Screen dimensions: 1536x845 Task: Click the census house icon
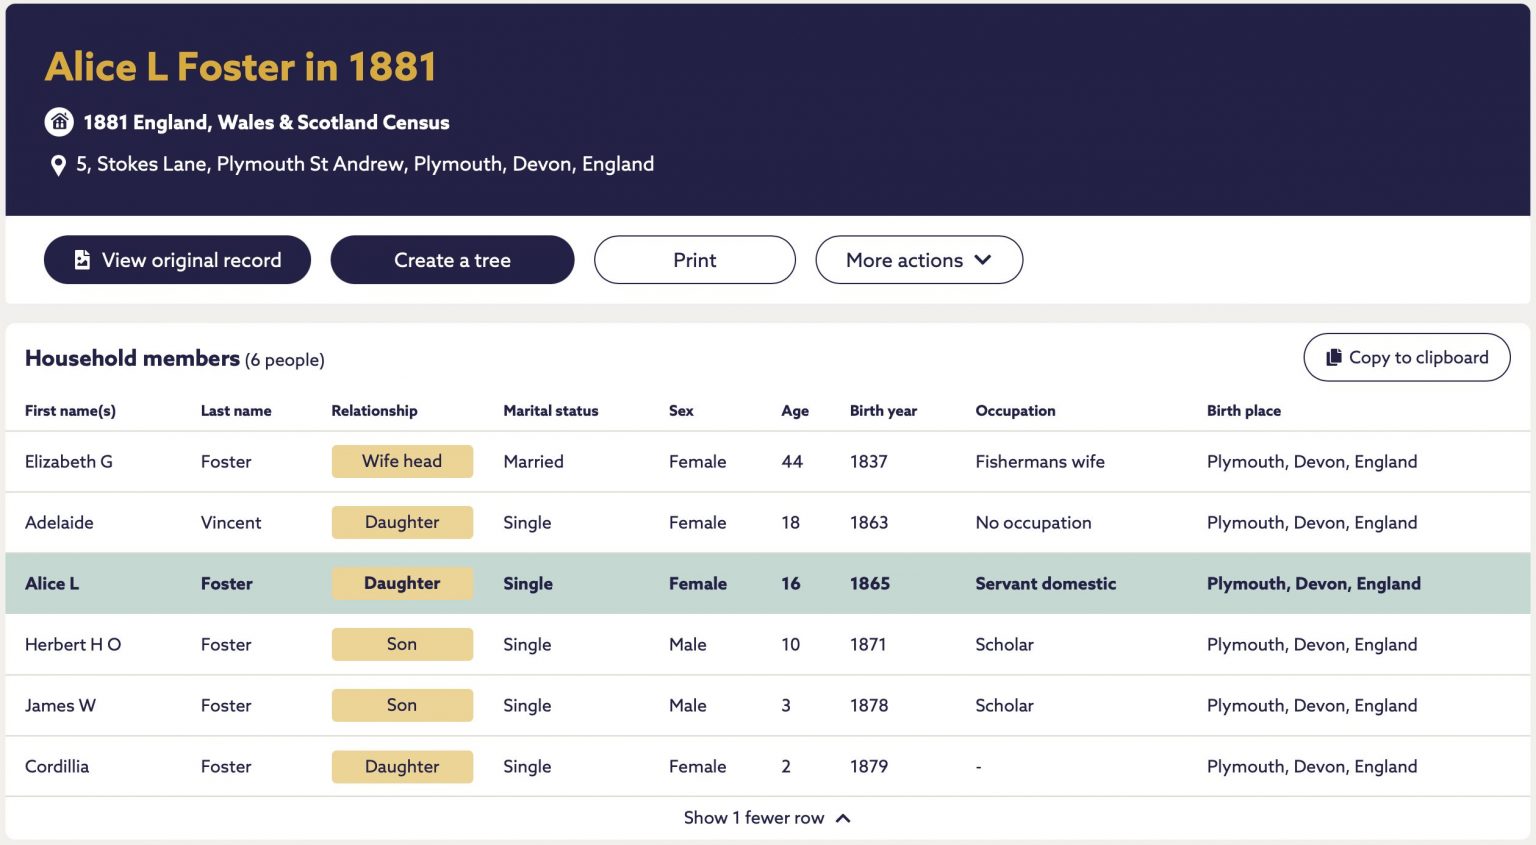[x=59, y=122]
